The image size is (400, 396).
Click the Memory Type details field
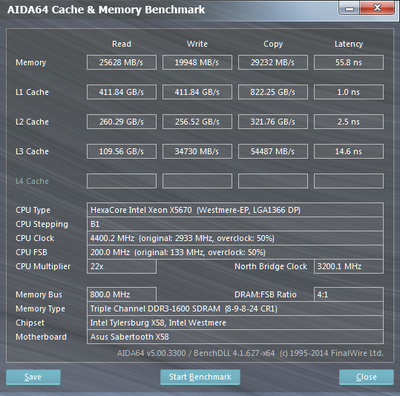[x=235, y=309]
